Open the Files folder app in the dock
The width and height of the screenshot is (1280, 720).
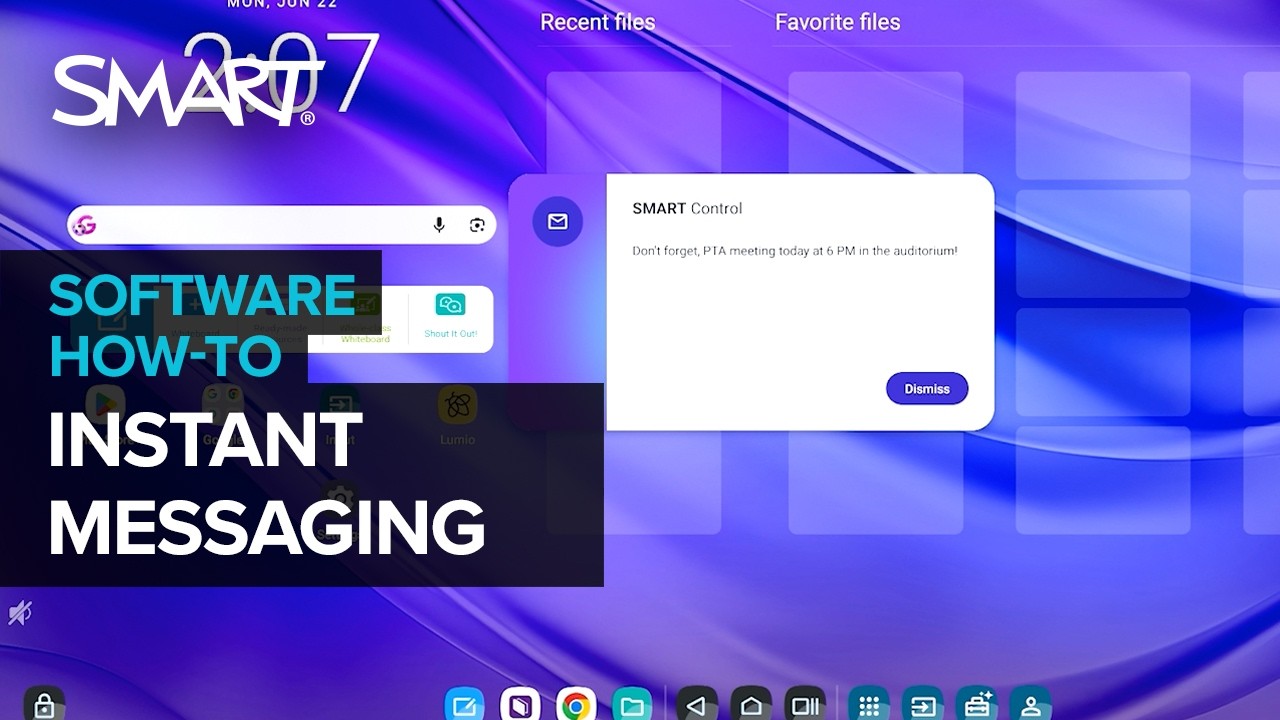[631, 706]
